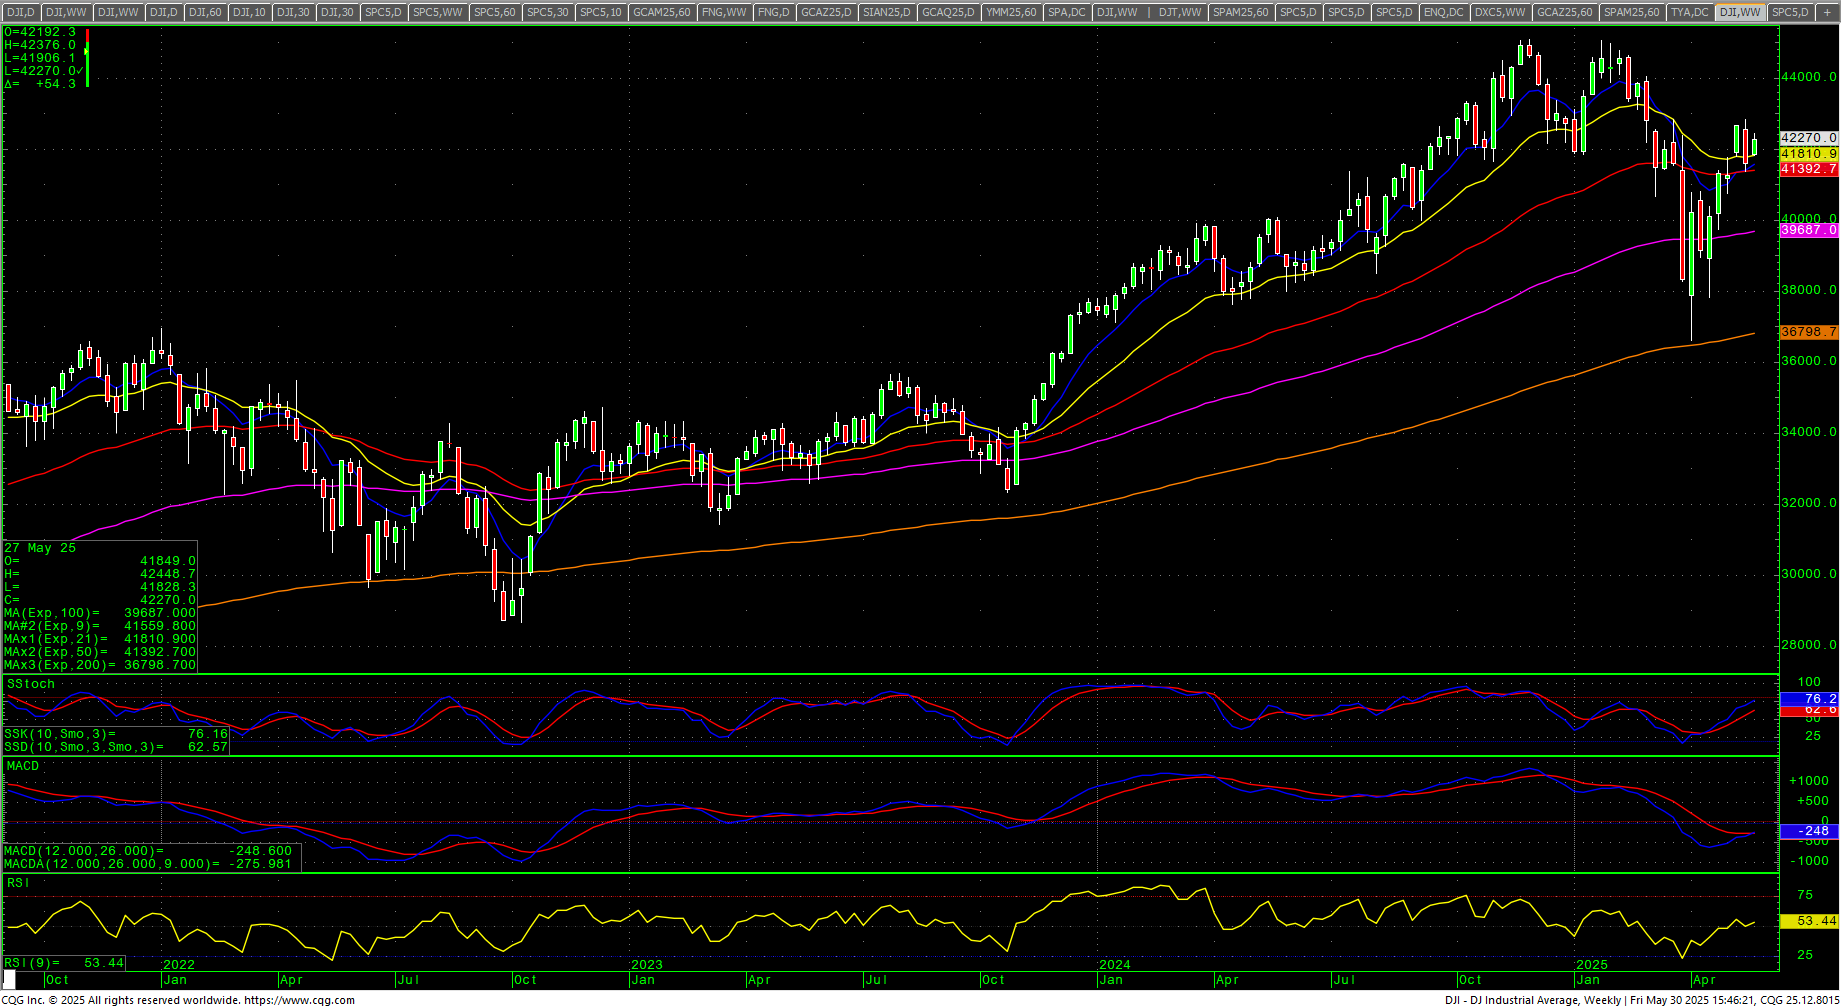Click the 27 May 25 date header
Viewport: 1841px width, 1008px height.
tap(40, 548)
